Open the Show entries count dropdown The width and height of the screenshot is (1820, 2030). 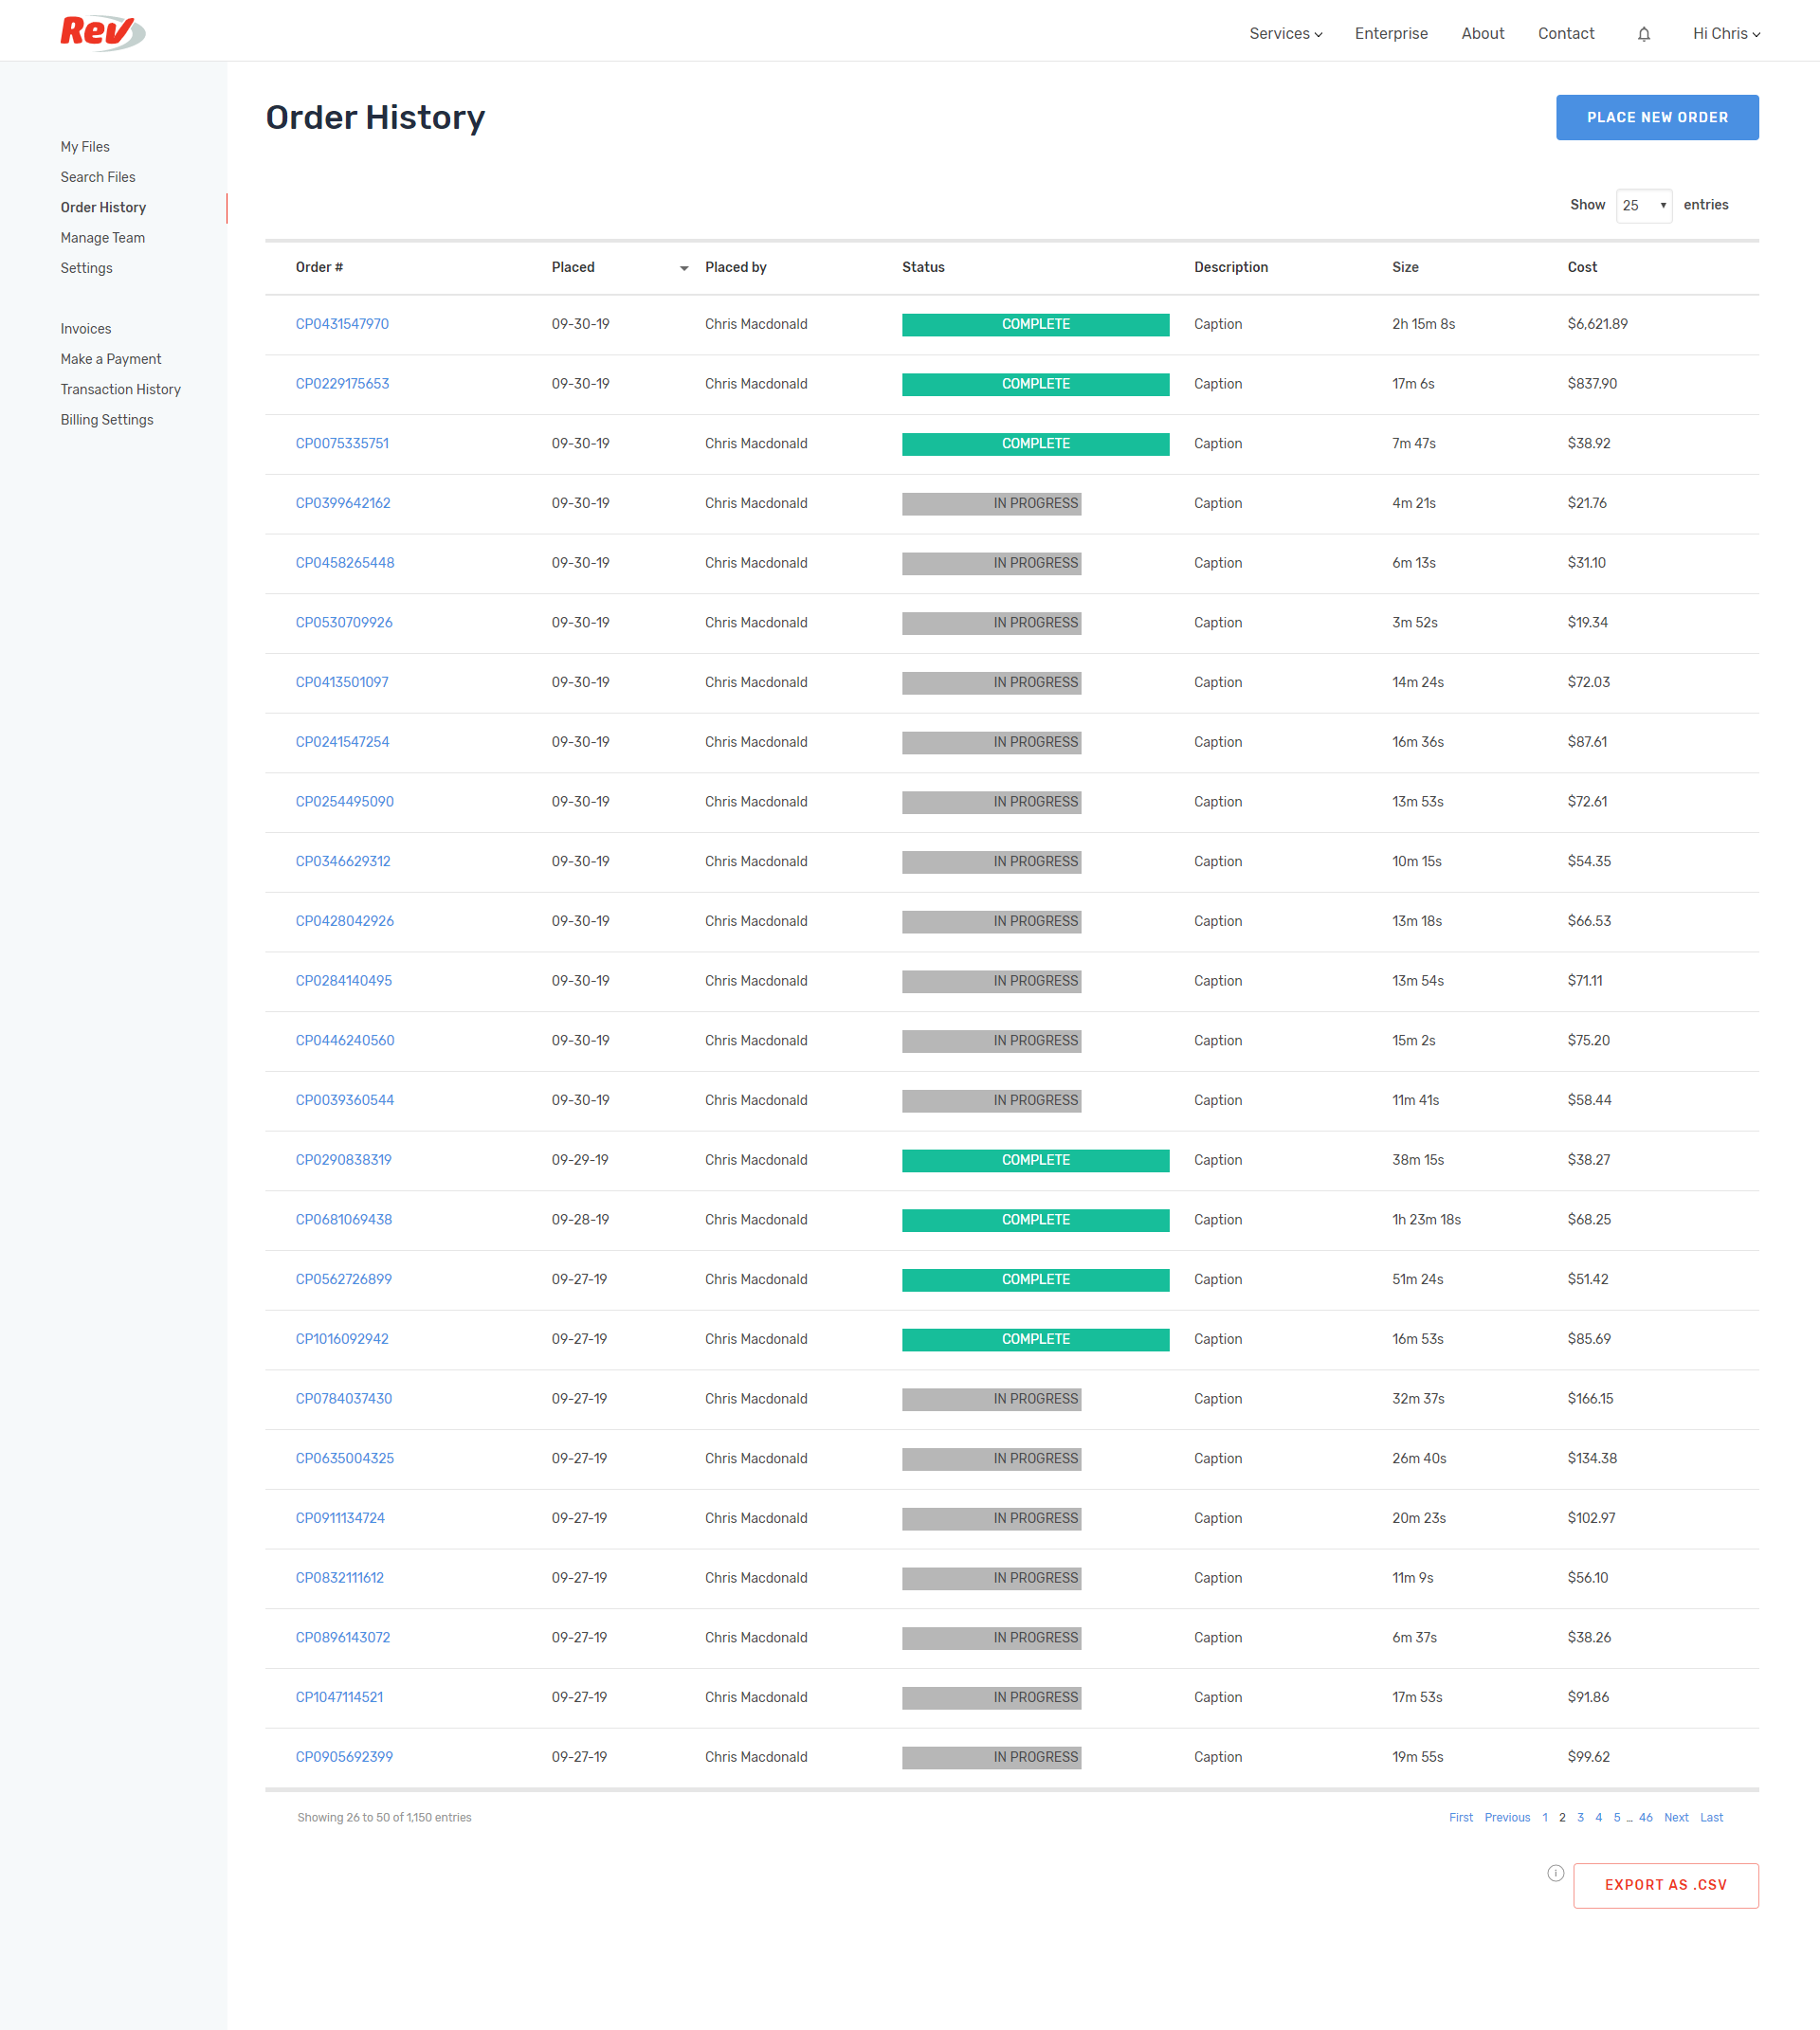click(1643, 205)
